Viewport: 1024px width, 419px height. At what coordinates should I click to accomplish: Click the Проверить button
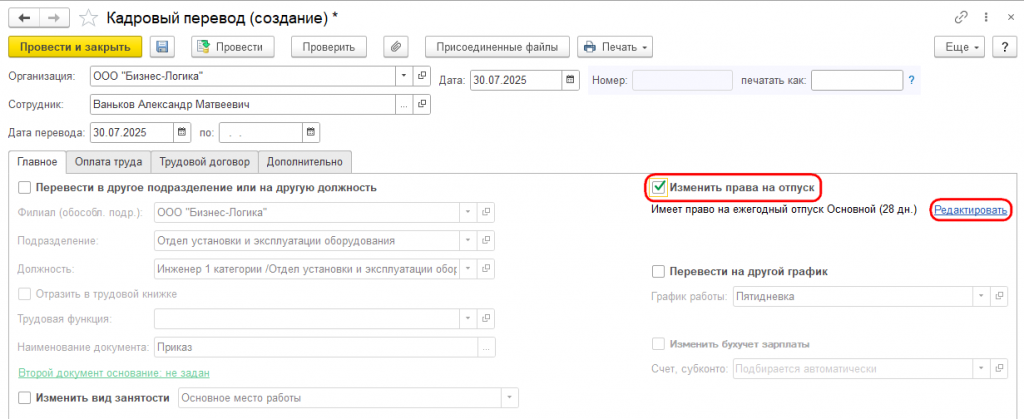pos(328,47)
